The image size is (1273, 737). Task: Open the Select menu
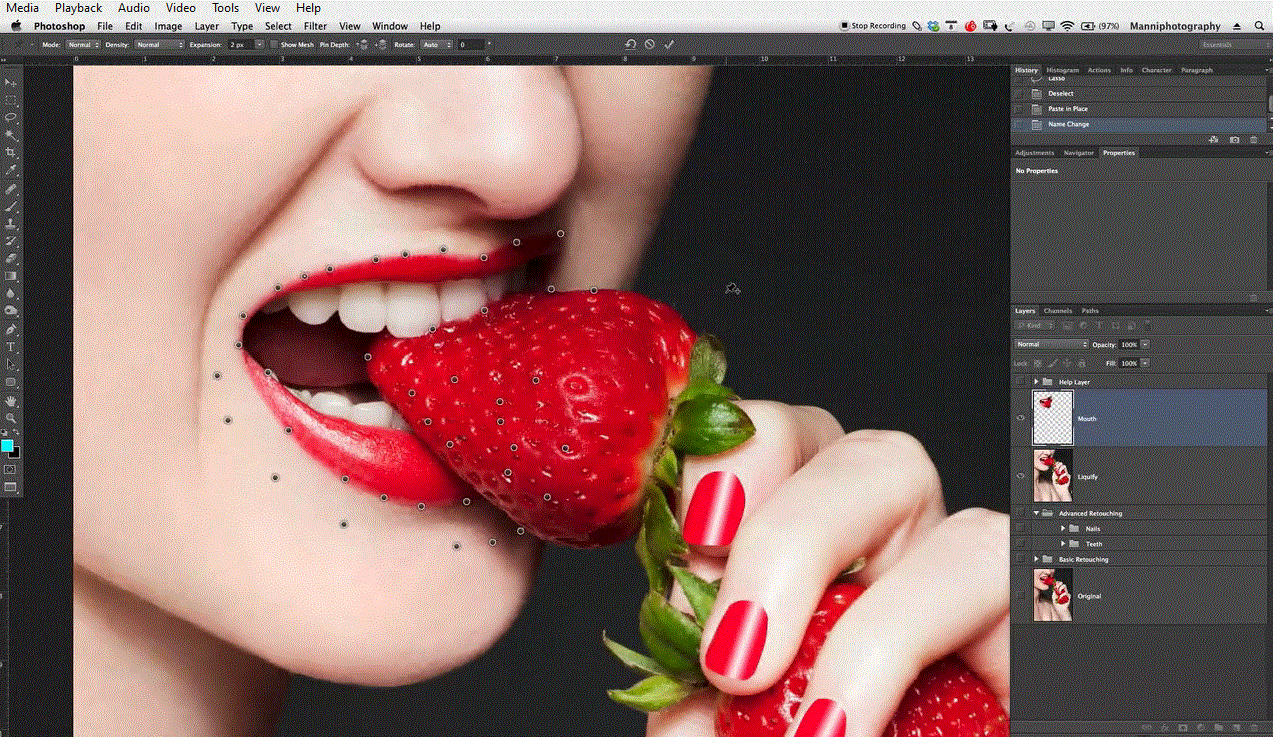(278, 26)
